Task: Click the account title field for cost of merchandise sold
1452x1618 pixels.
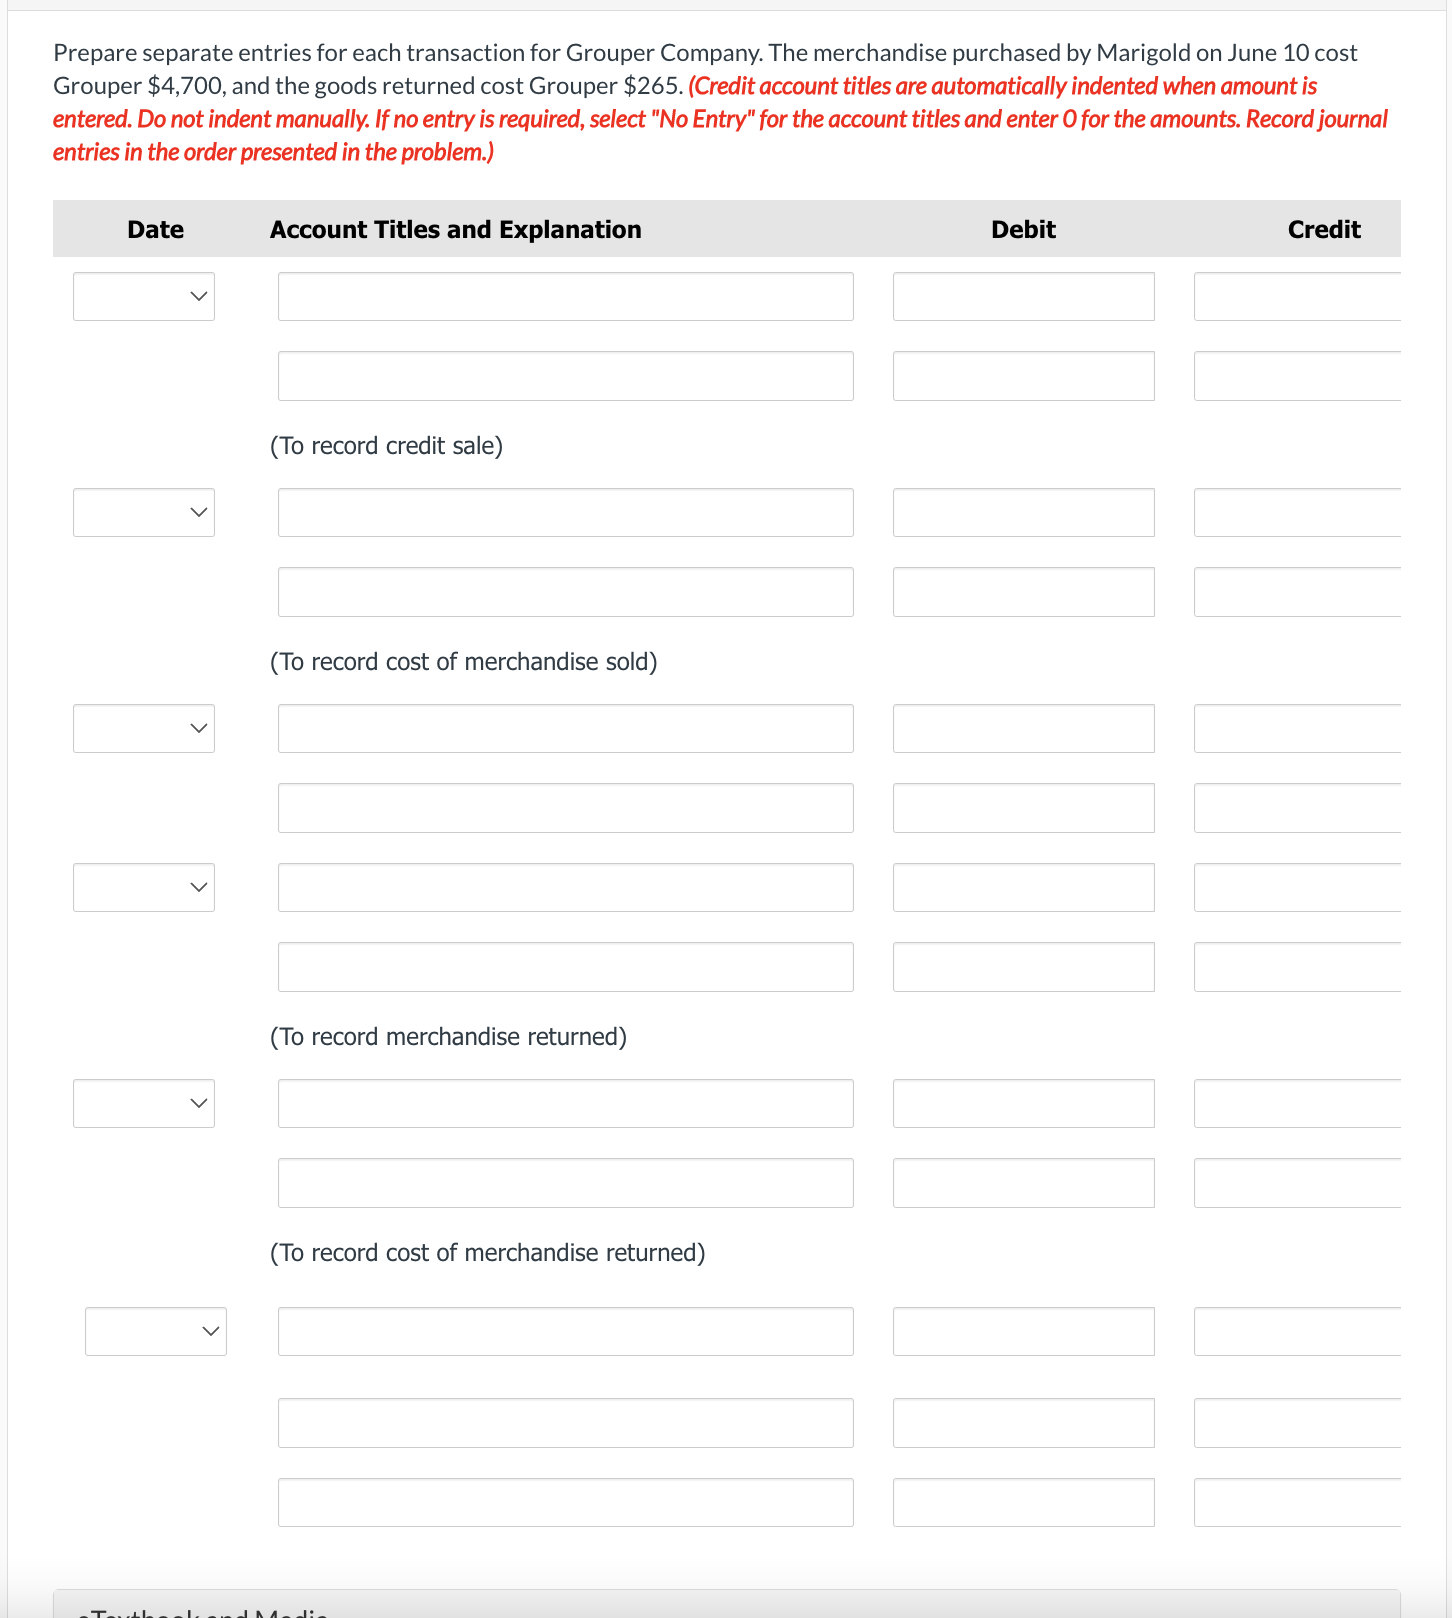Action: click(565, 512)
